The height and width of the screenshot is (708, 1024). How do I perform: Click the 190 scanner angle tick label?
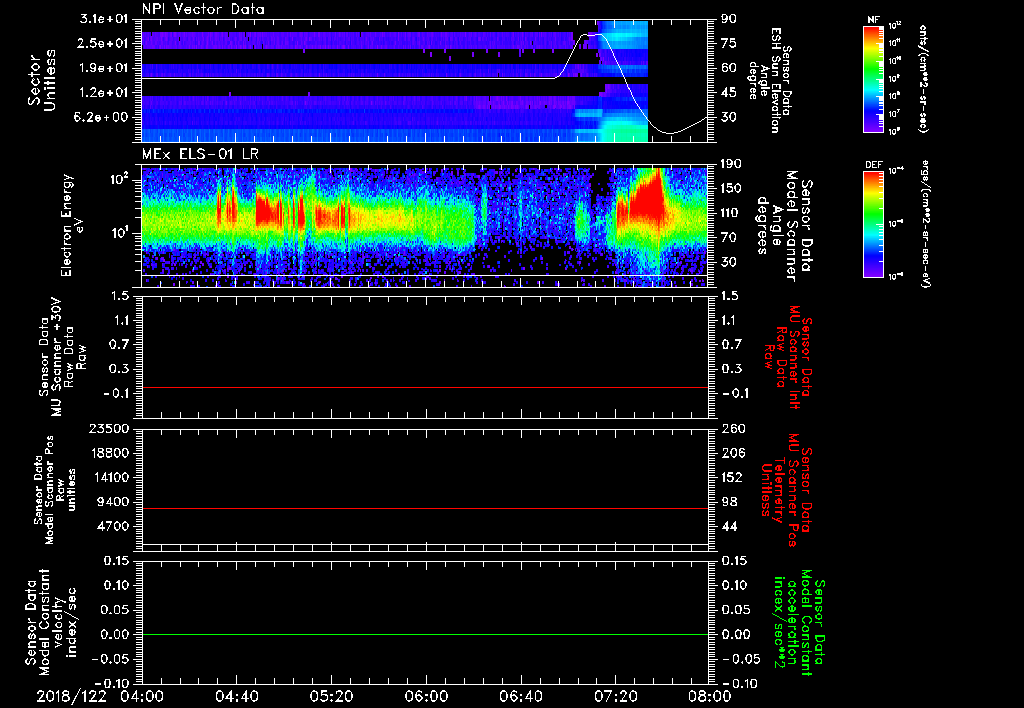731,164
